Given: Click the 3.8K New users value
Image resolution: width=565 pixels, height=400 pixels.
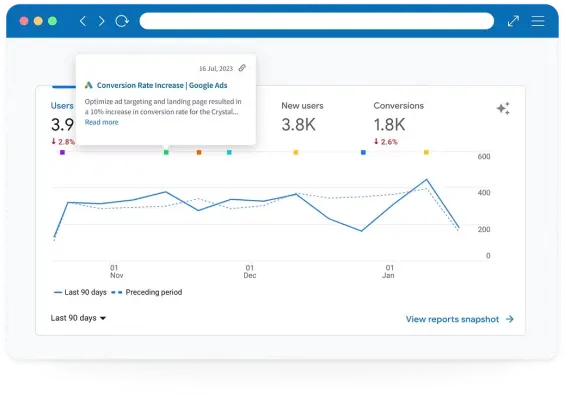Looking at the screenshot, I should pyautogui.click(x=298, y=125).
